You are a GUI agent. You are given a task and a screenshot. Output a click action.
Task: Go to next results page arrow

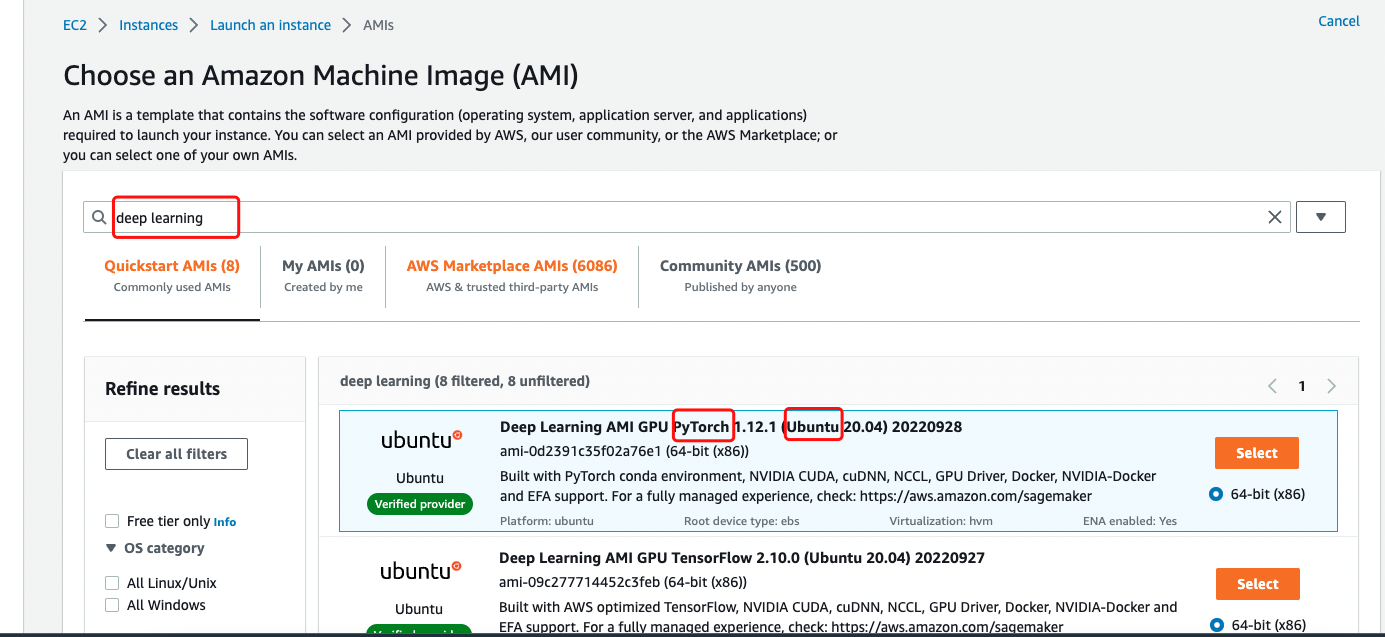(x=1331, y=386)
